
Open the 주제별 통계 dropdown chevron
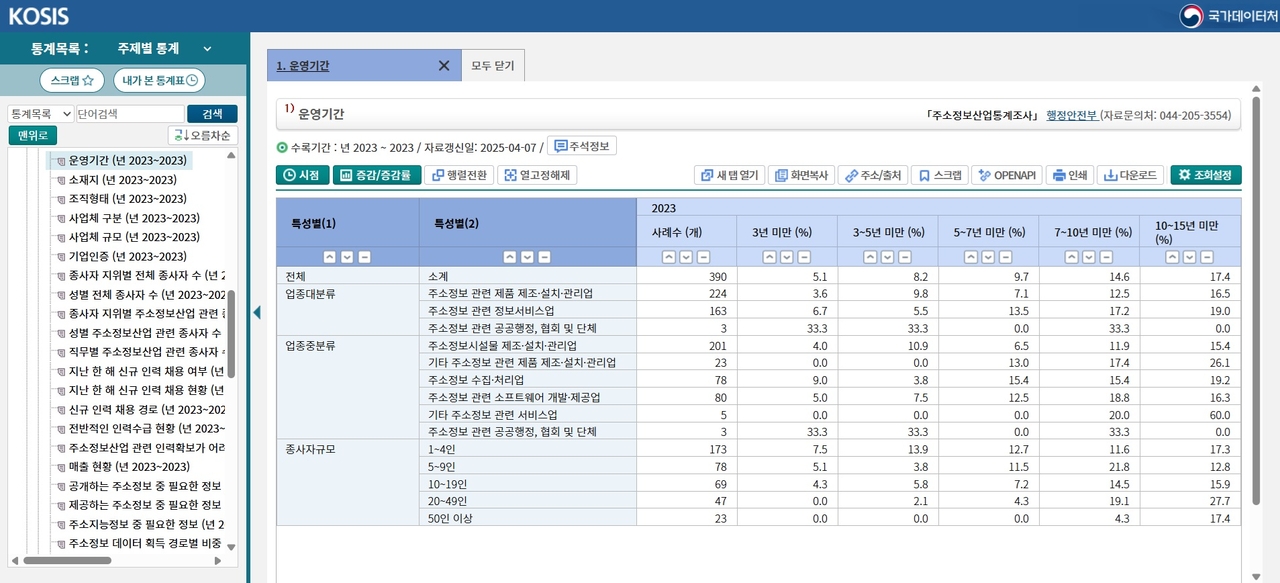coord(207,48)
